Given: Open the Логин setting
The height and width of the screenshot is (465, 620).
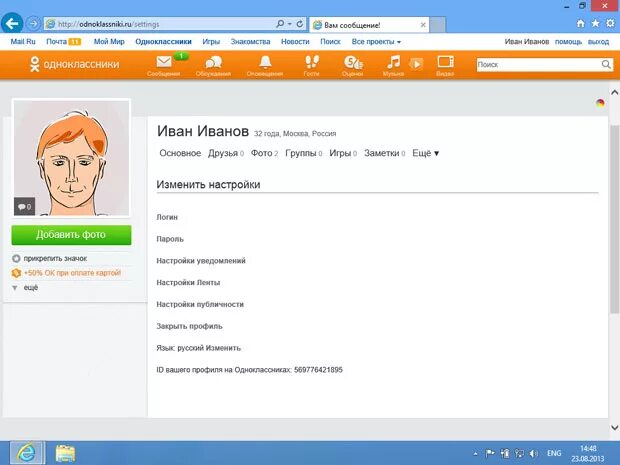Looking at the screenshot, I should pos(167,217).
